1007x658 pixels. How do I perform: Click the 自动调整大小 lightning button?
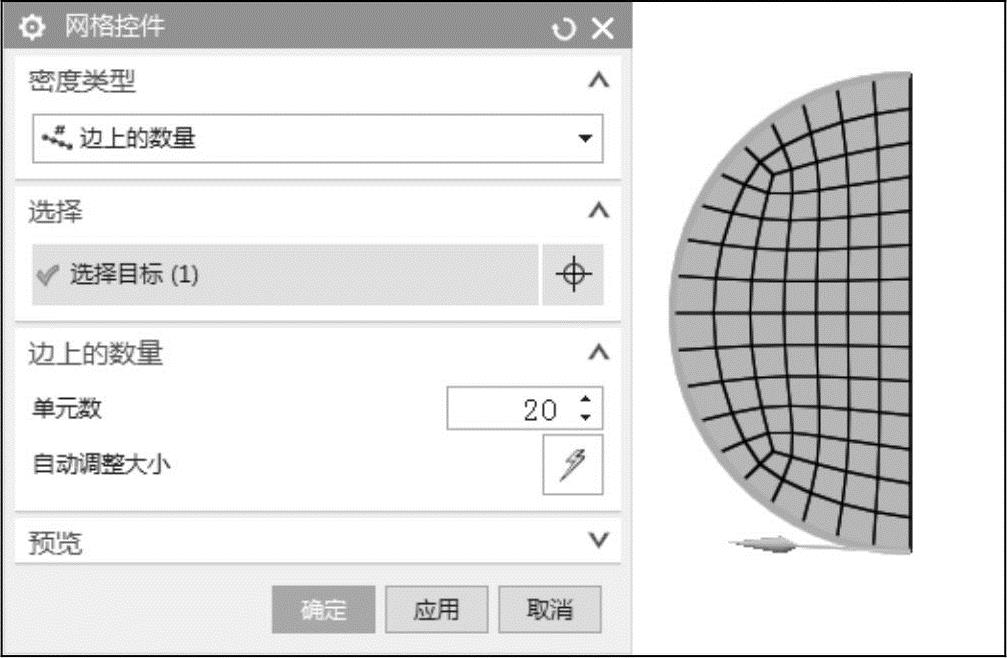coord(573,464)
